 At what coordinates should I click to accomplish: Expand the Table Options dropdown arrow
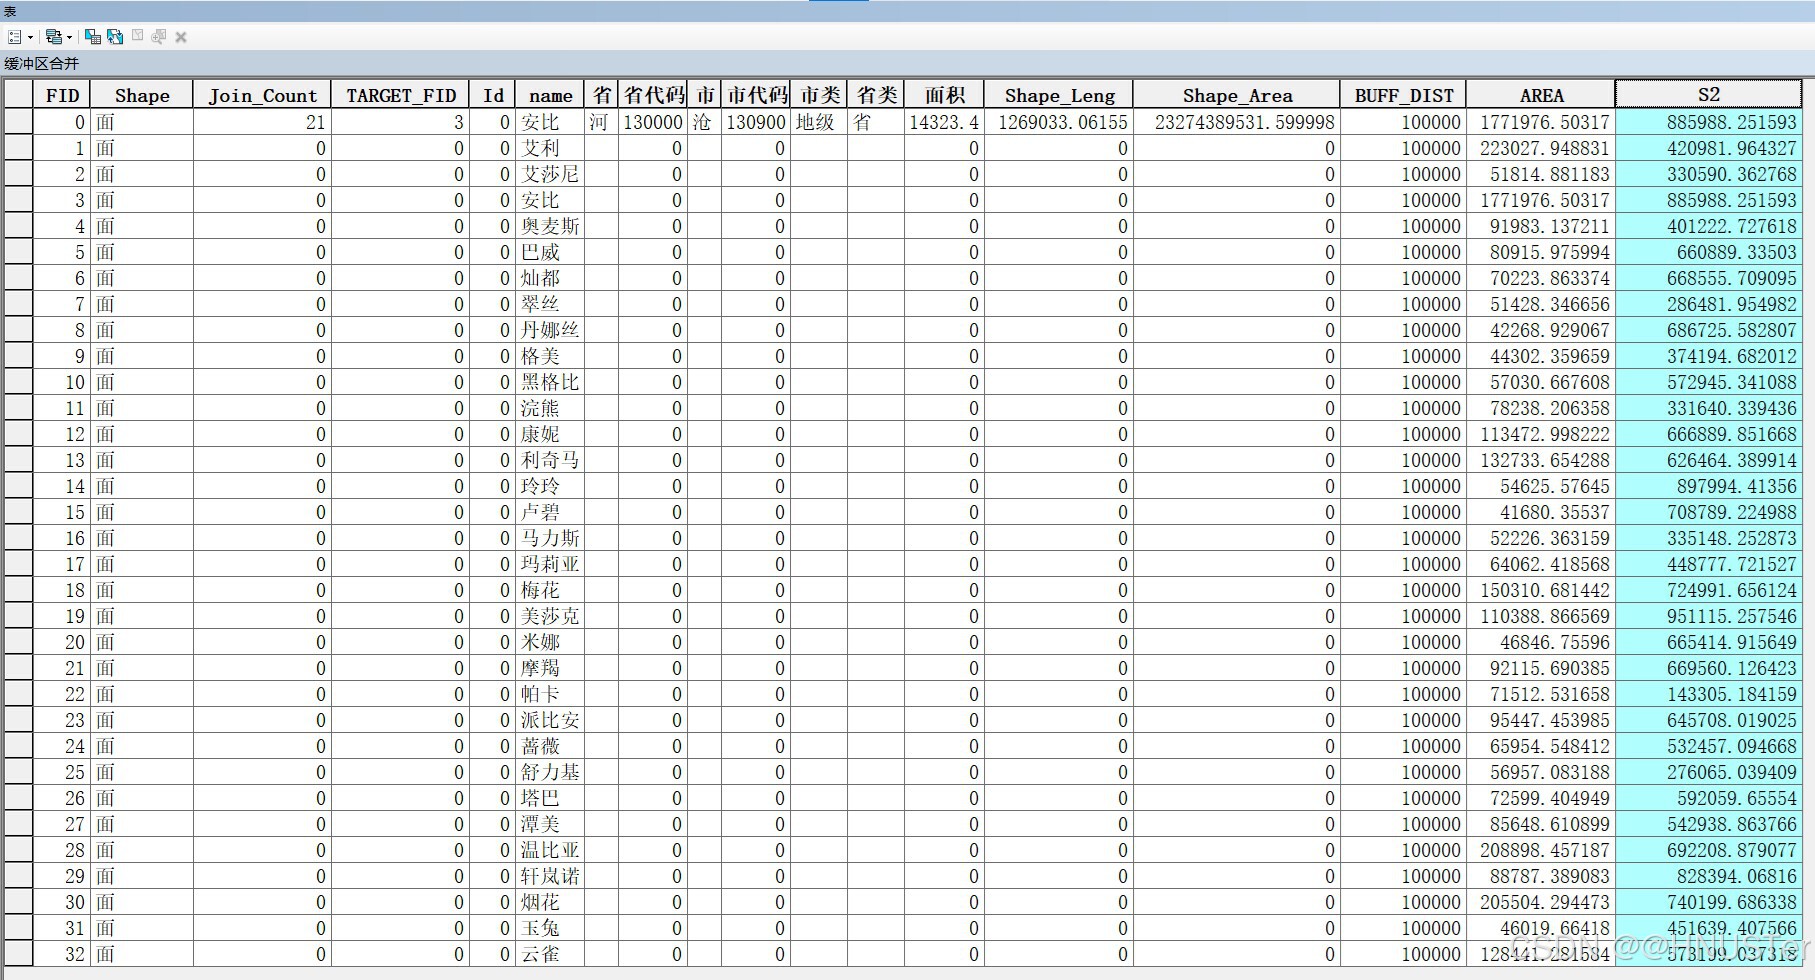tap(31, 37)
